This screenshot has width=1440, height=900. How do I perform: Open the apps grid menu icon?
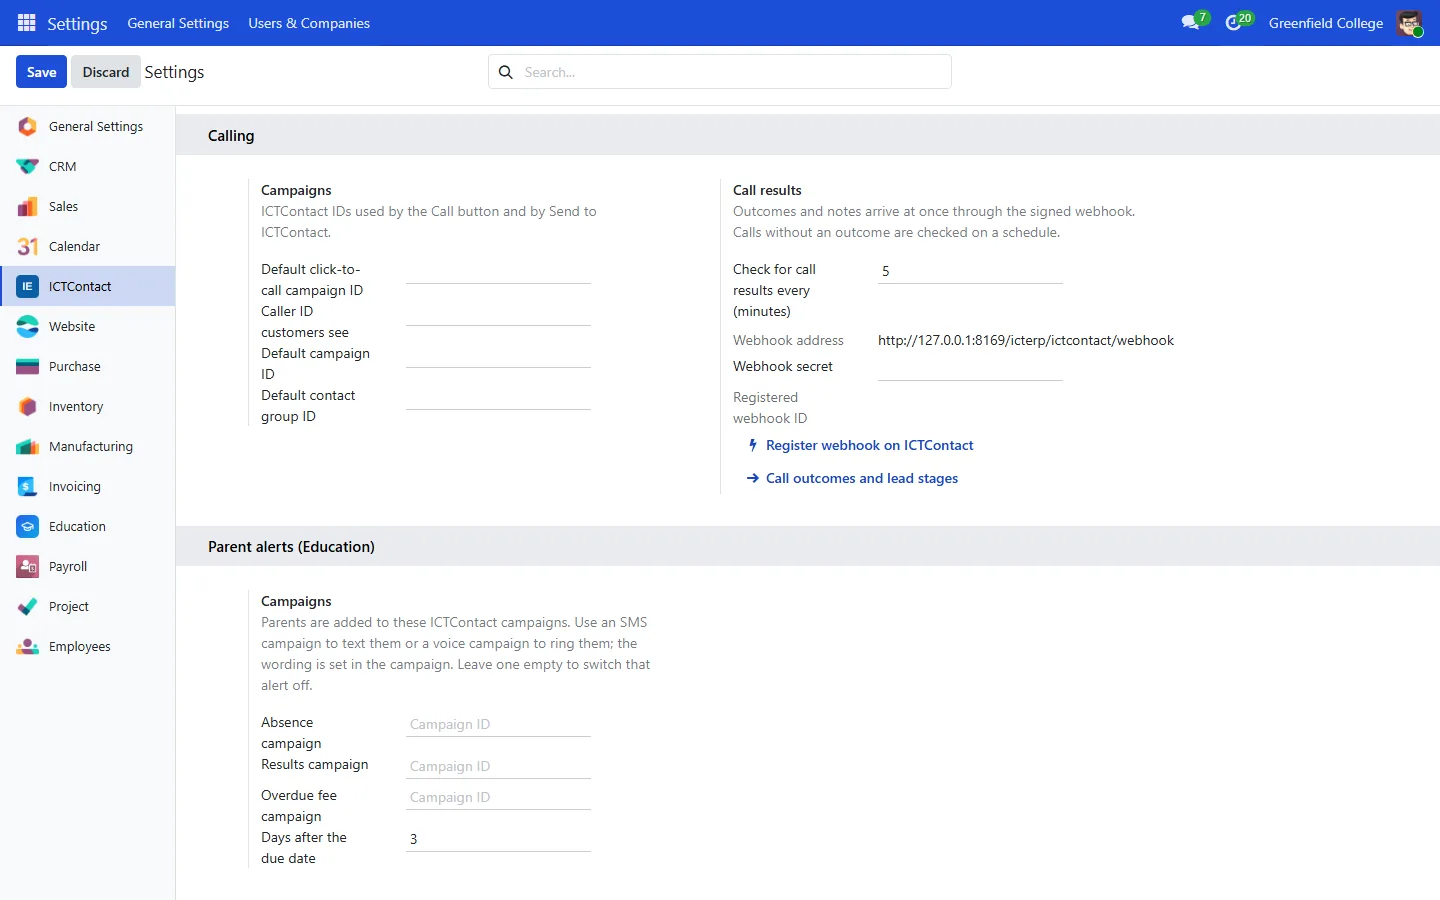click(x=27, y=23)
